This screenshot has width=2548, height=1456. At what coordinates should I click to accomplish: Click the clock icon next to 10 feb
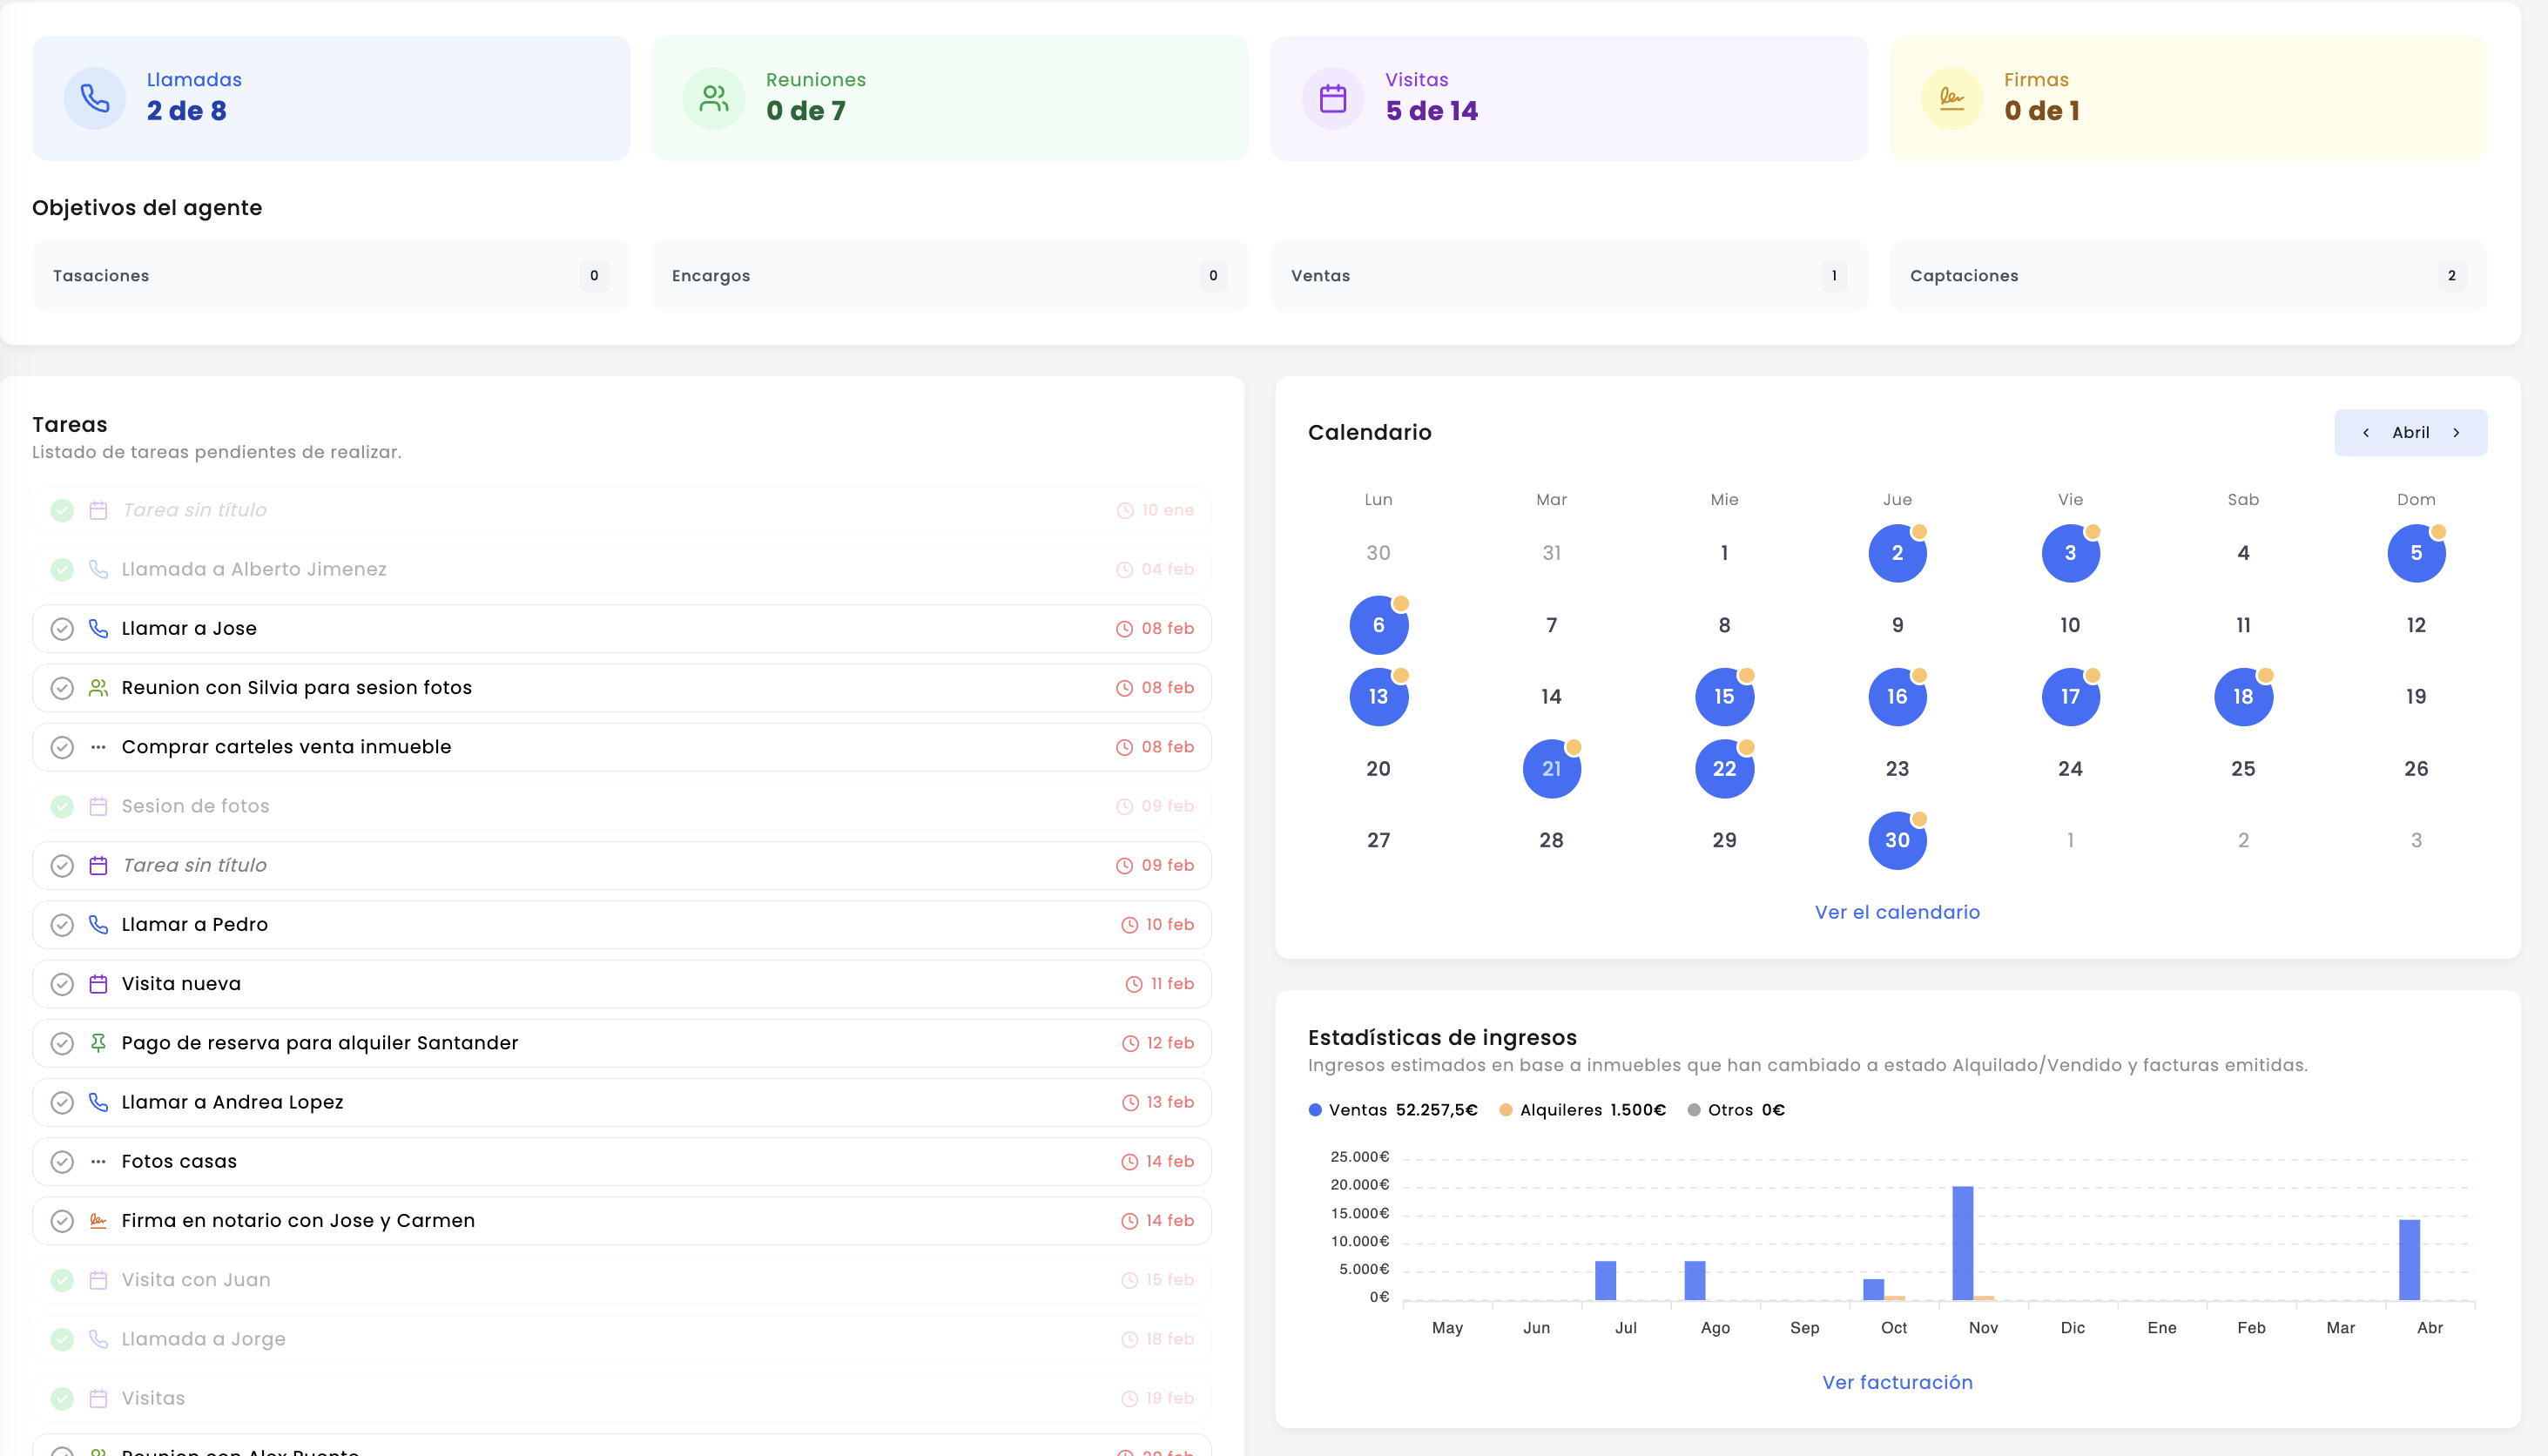(1129, 925)
